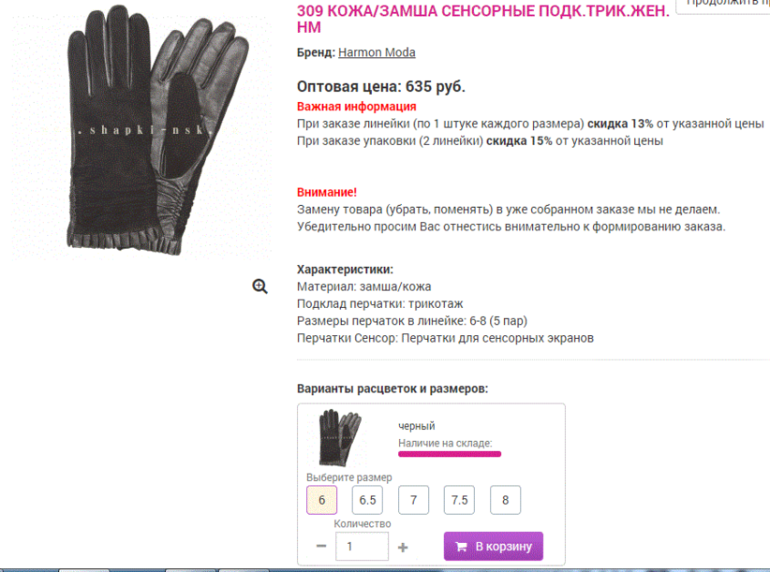770x572 pixels.
Task: Click the magnifier zoom icon
Action: click(x=260, y=287)
